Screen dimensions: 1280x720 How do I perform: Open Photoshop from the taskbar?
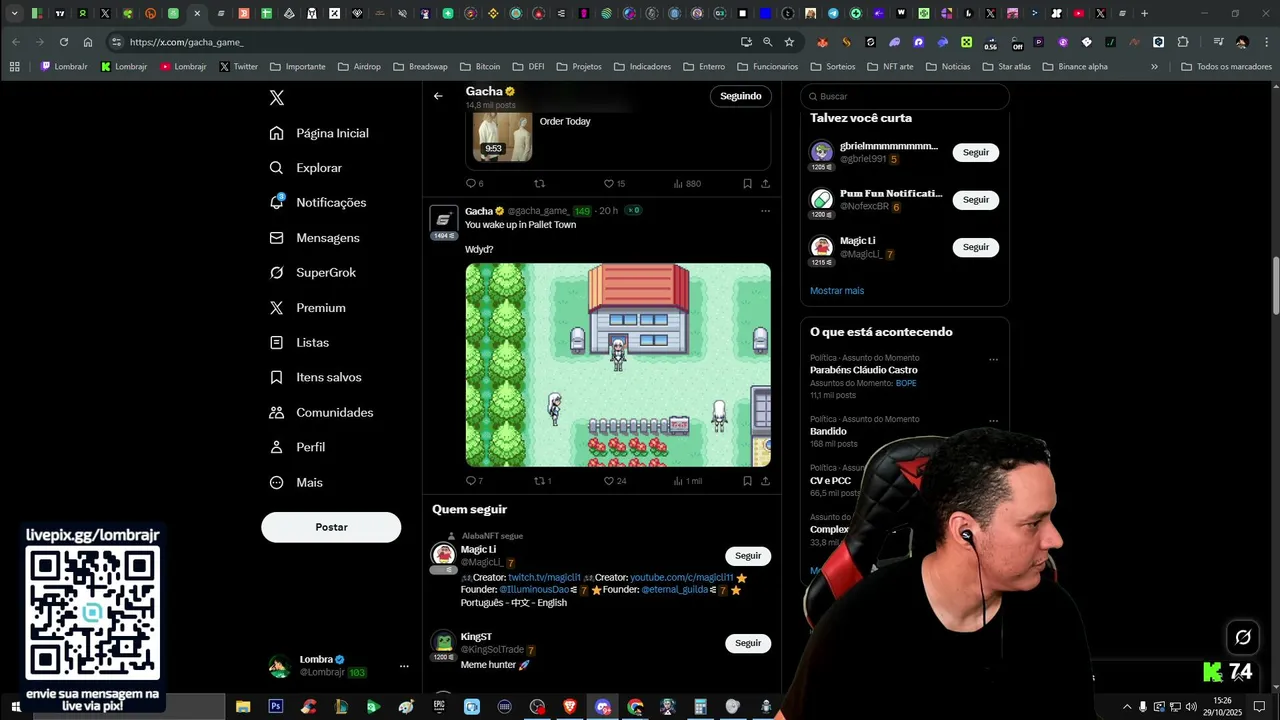pos(275,707)
